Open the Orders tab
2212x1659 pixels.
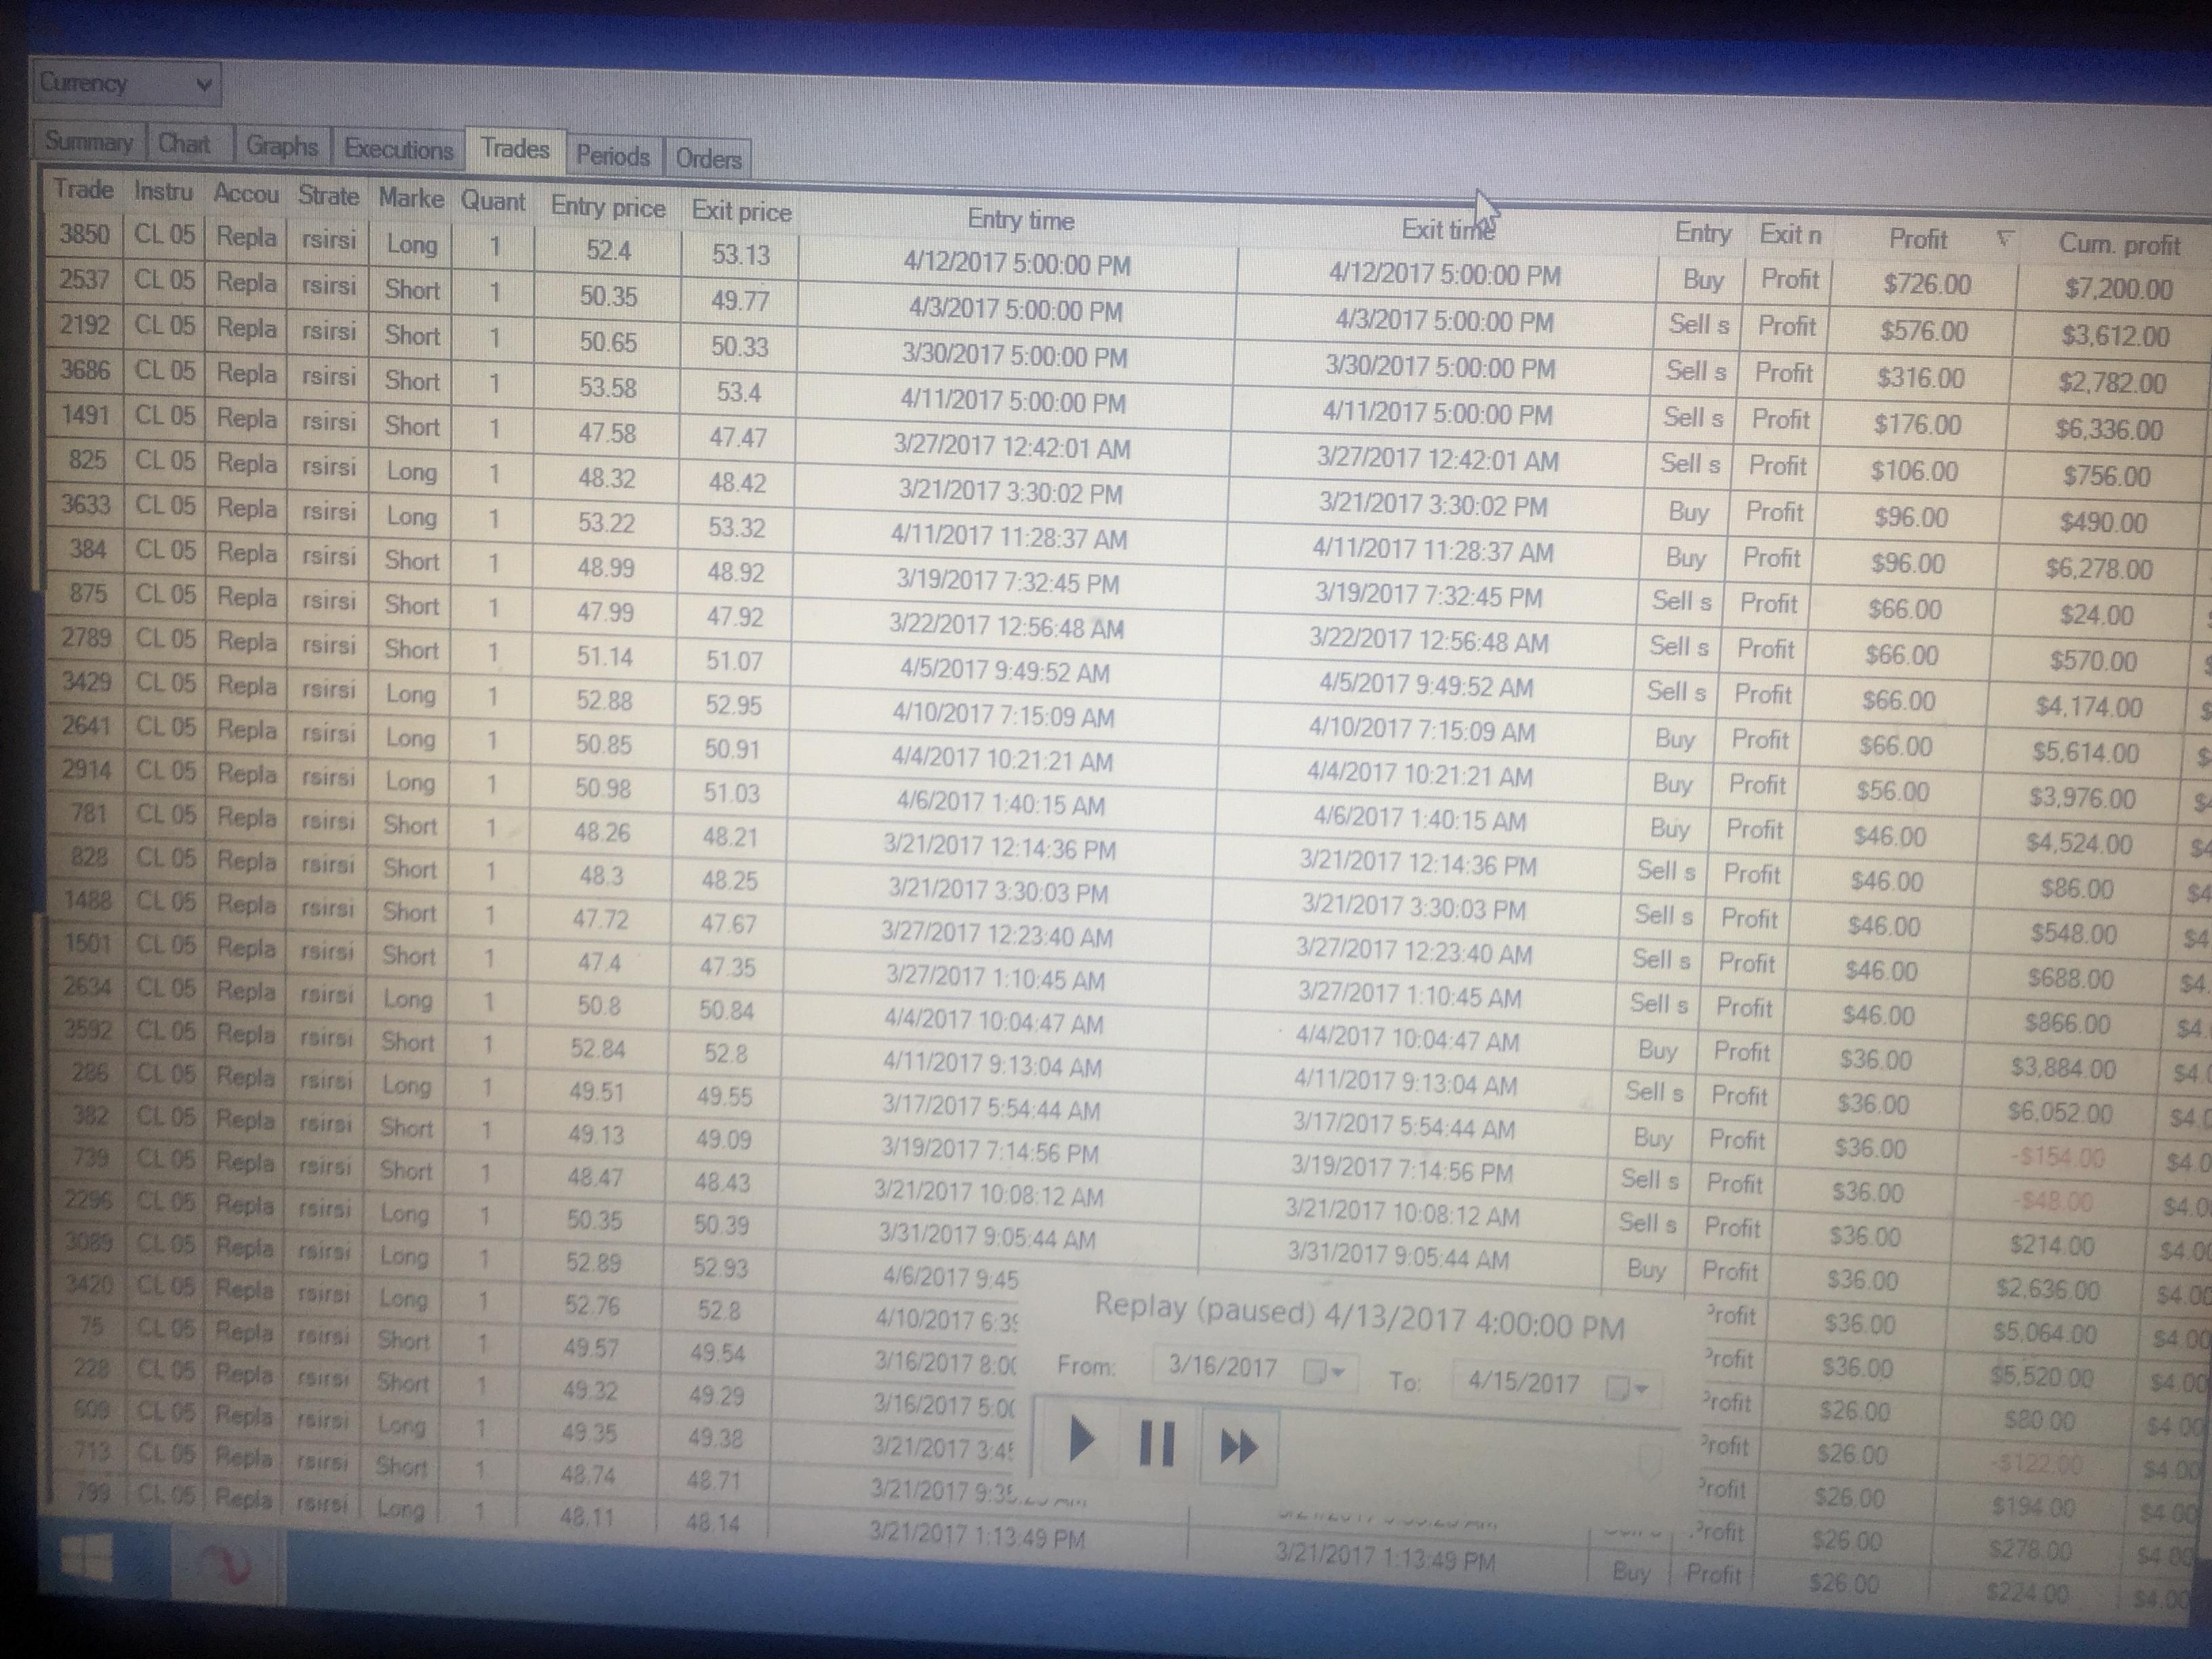708,158
